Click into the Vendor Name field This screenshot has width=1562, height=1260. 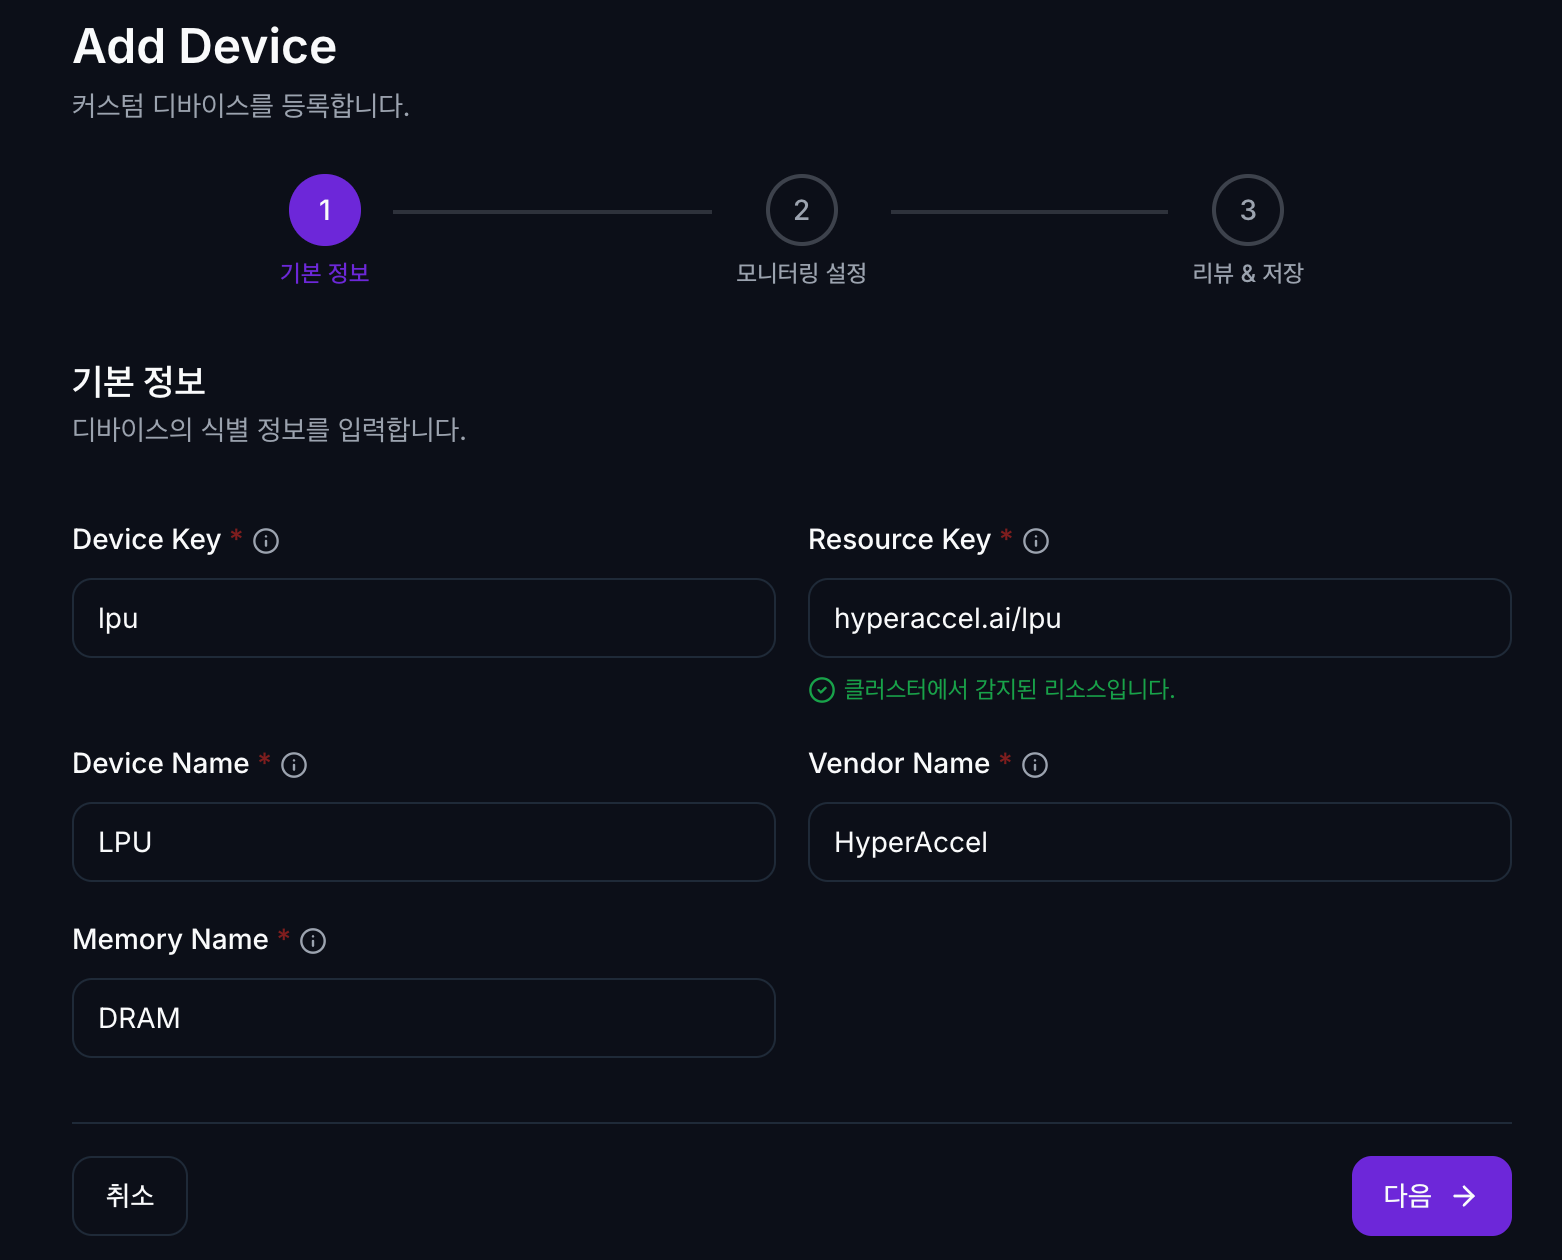[x=1159, y=842]
